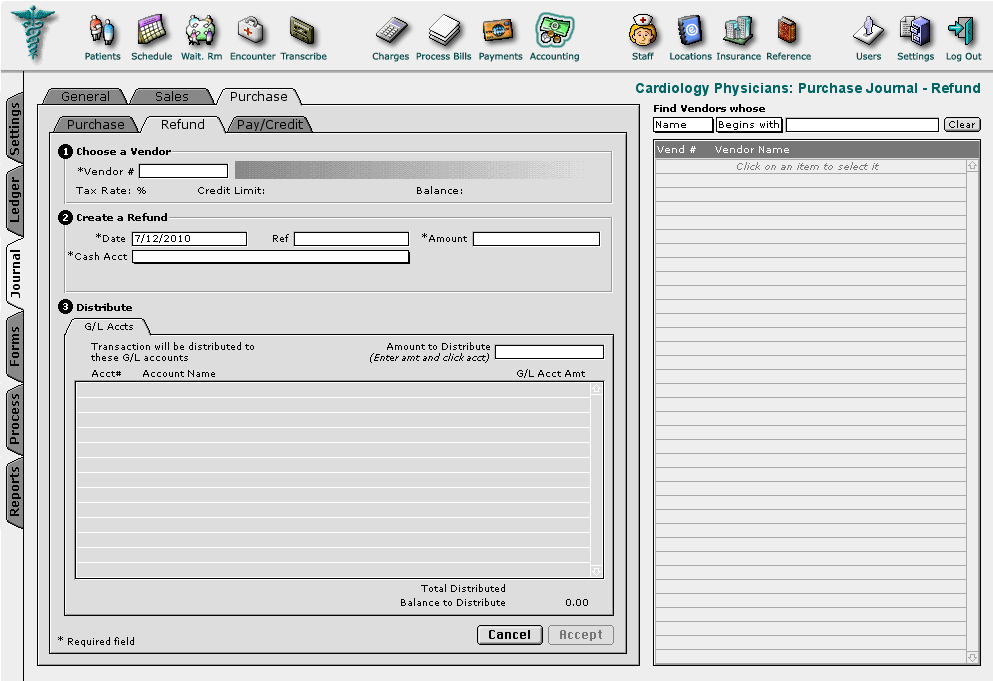Open the Wait. Rm icon
The width and height of the screenshot is (993, 681).
[x=201, y=30]
